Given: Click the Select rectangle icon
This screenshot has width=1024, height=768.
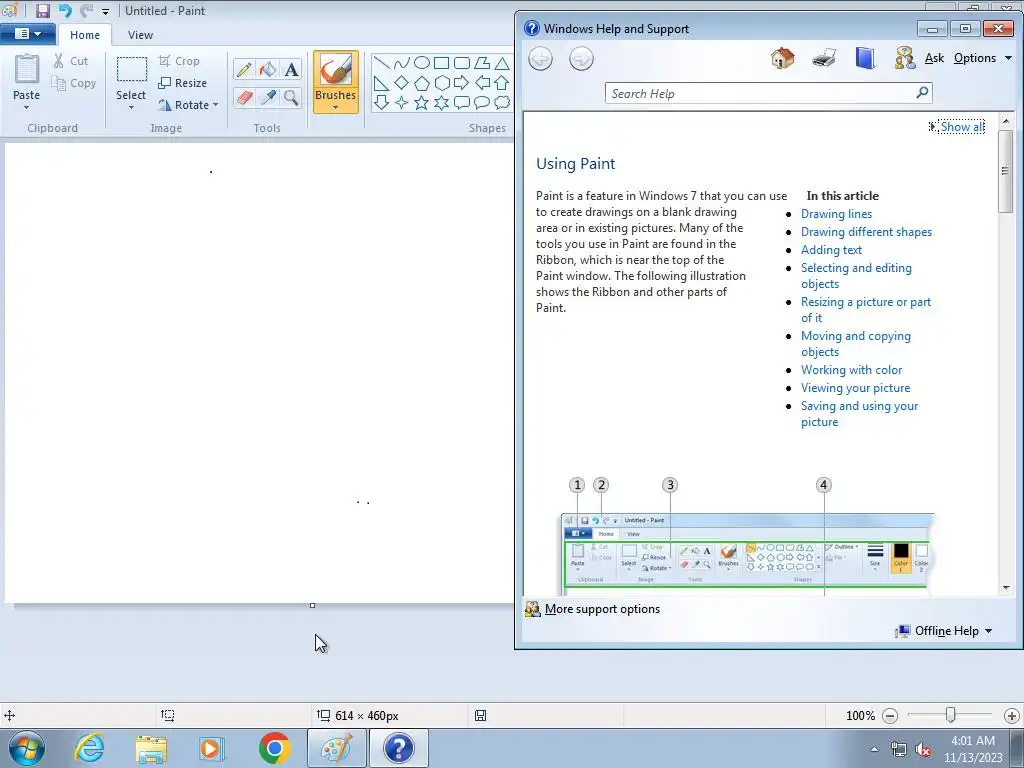Looking at the screenshot, I should click(x=131, y=70).
